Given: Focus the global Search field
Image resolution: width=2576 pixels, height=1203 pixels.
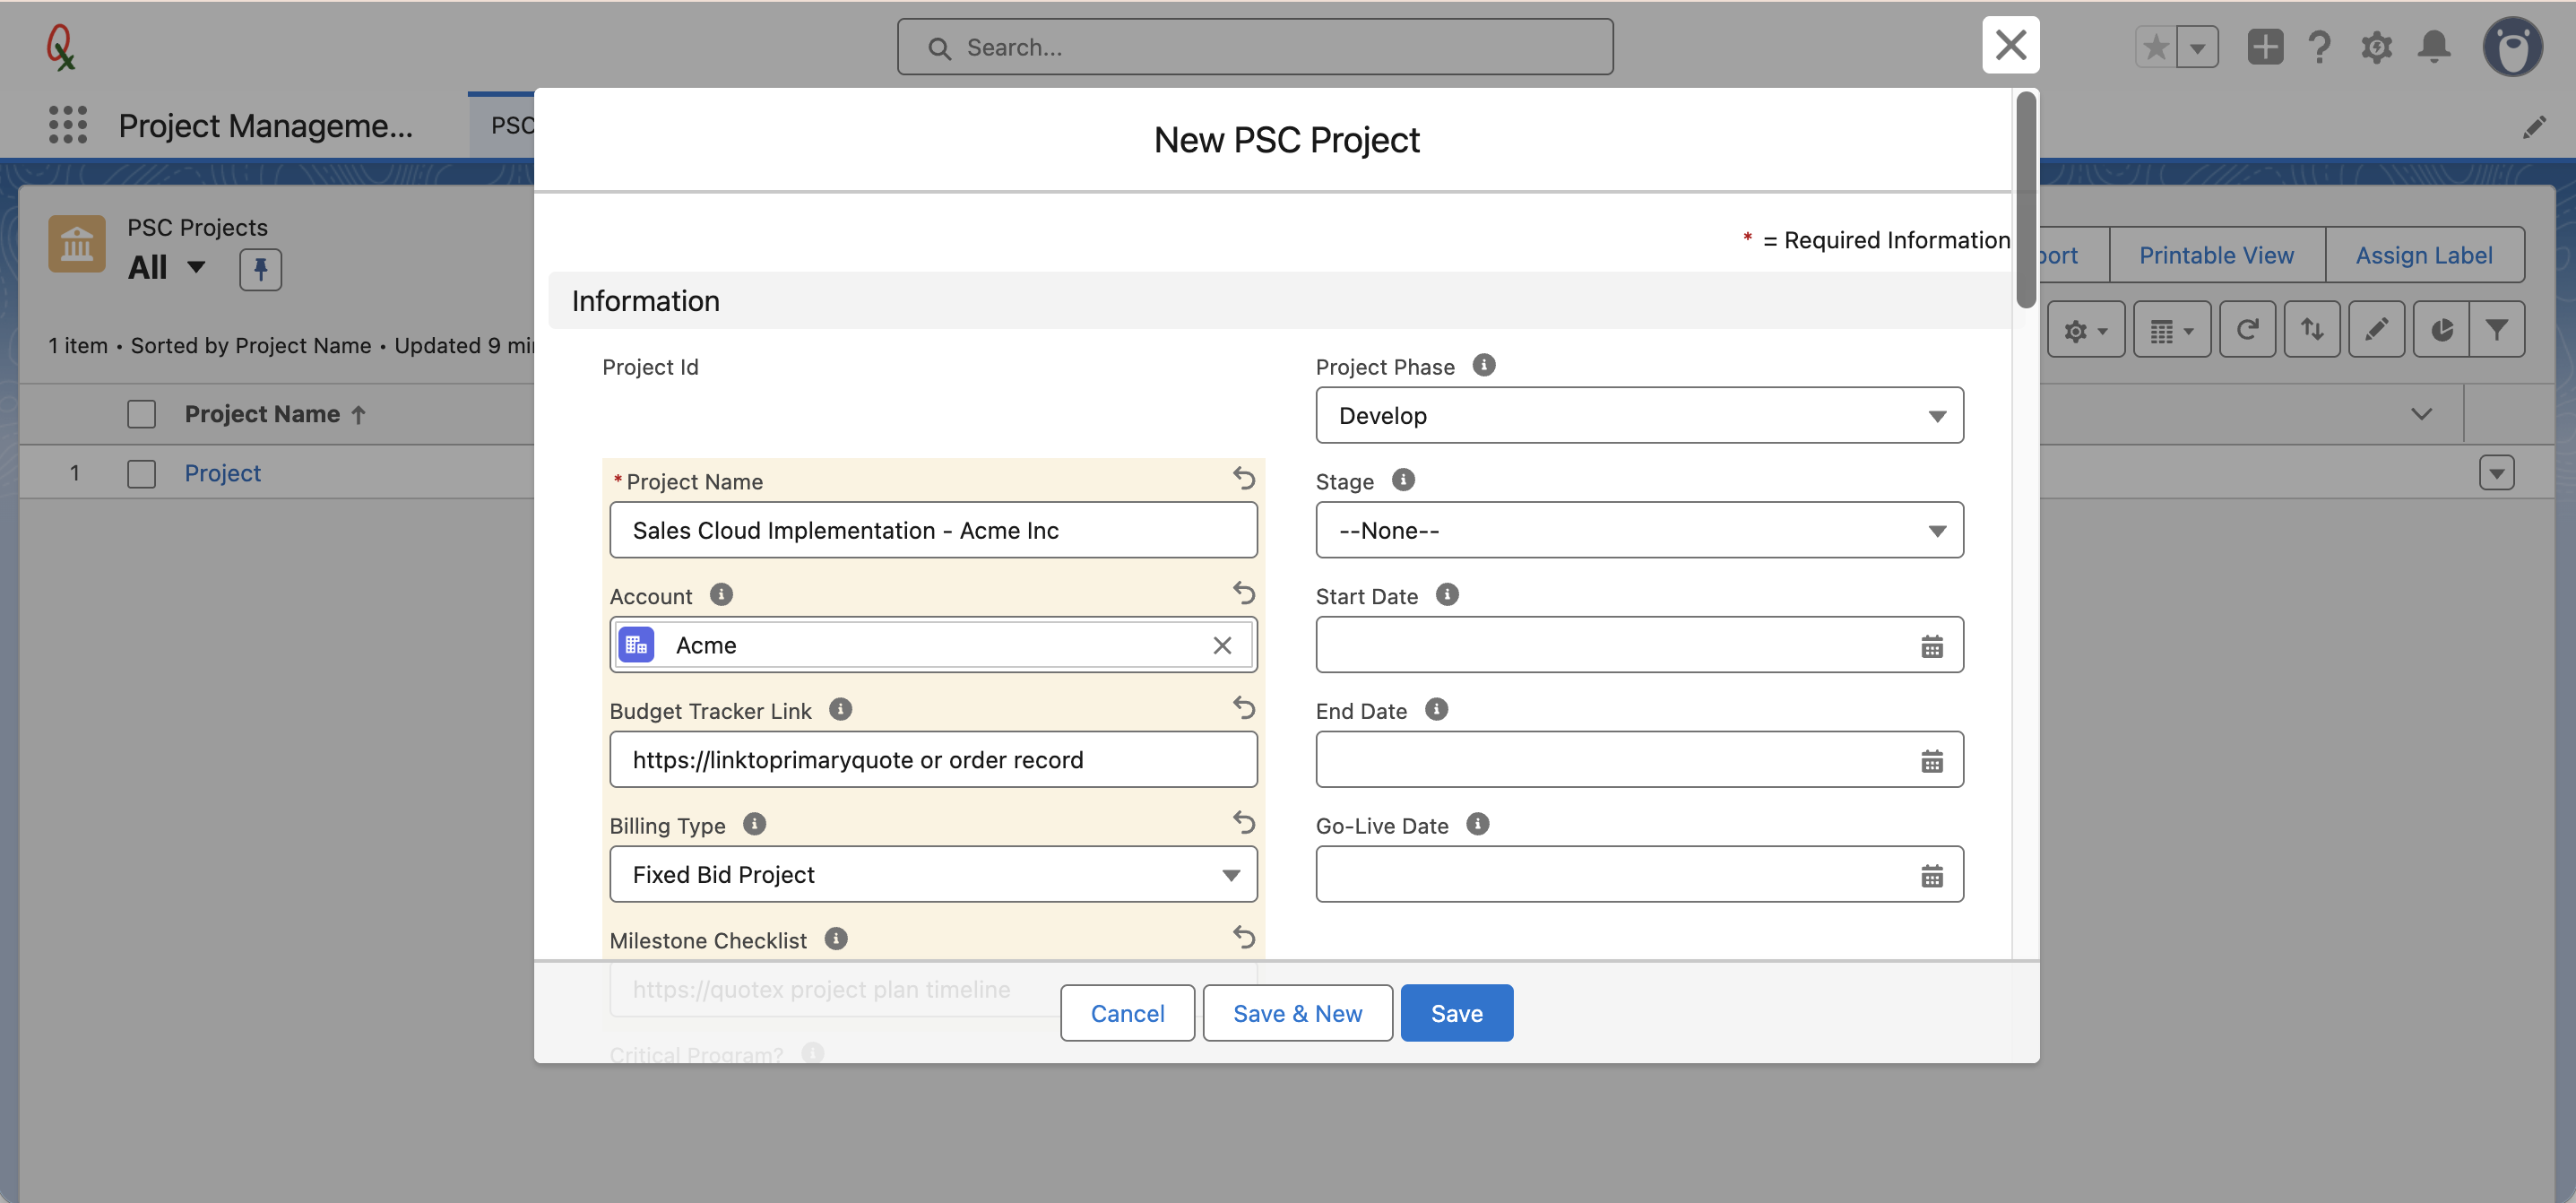Looking at the screenshot, I should click(1255, 47).
